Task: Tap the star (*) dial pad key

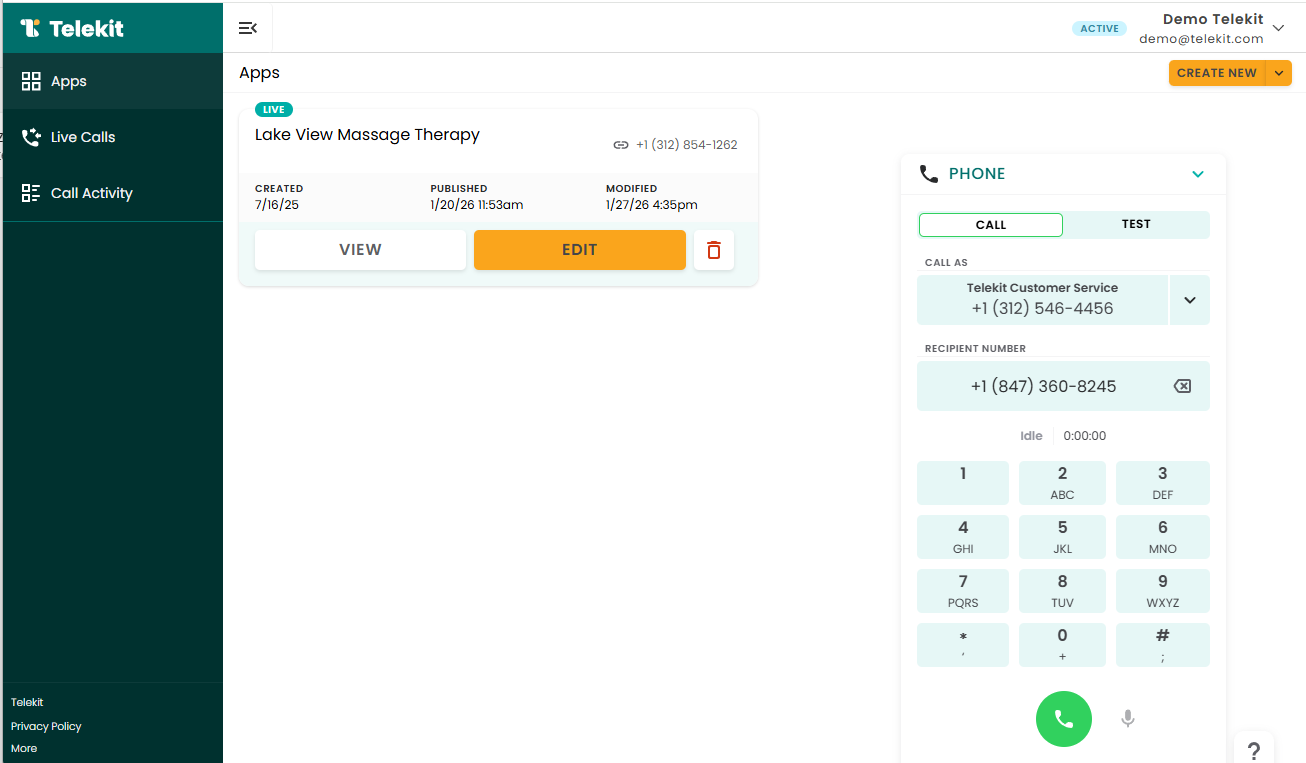Action: pos(963,645)
